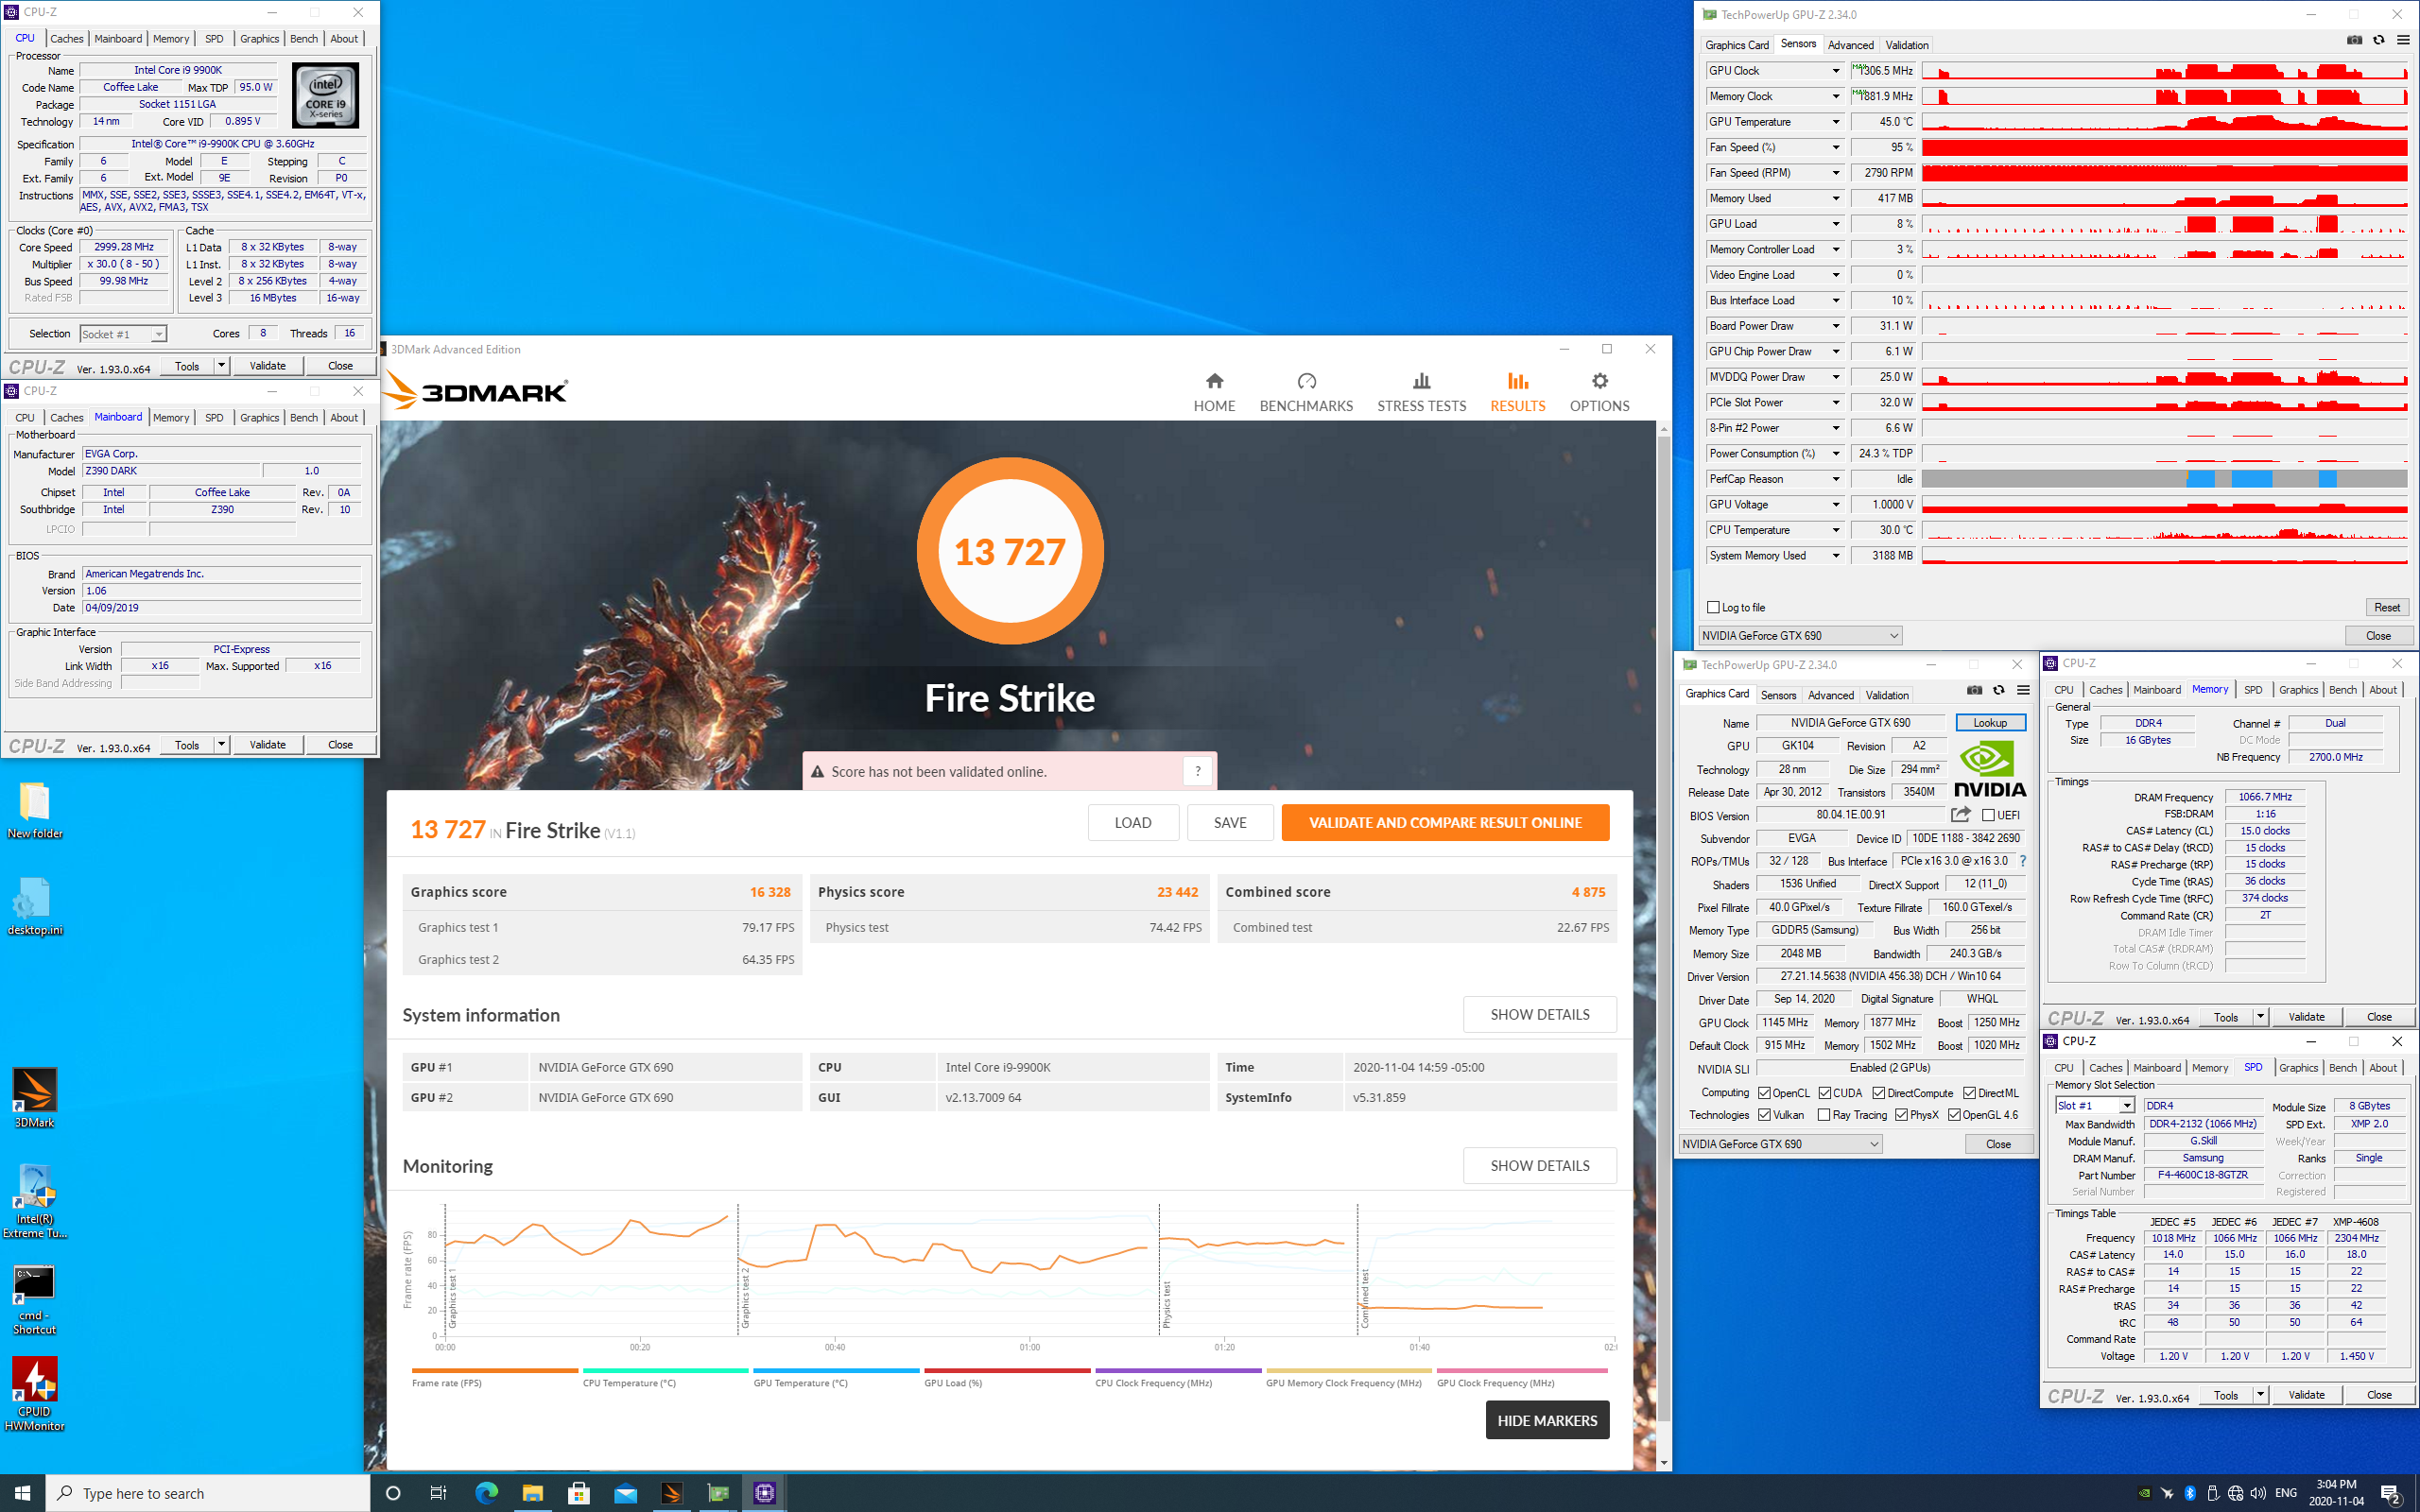This screenshot has width=2420, height=1512.
Task: Toggle Ray Tracing checkbox
Action: (x=1824, y=1114)
